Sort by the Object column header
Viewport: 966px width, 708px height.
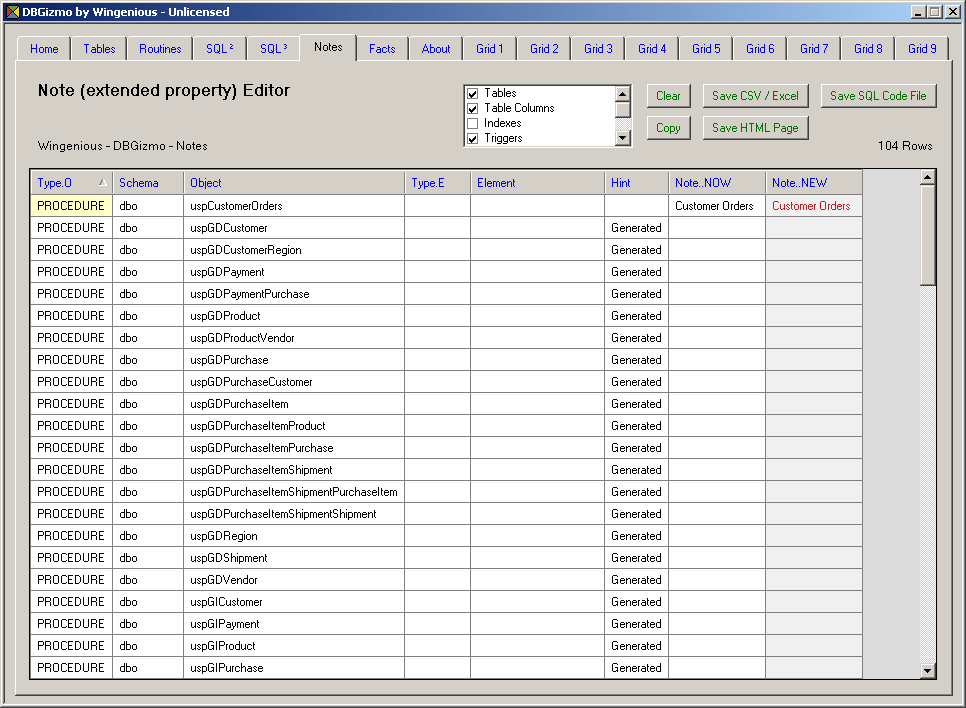click(293, 183)
